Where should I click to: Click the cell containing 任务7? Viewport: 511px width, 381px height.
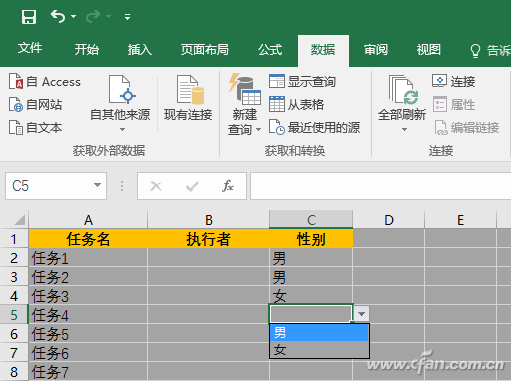[x=88, y=372]
